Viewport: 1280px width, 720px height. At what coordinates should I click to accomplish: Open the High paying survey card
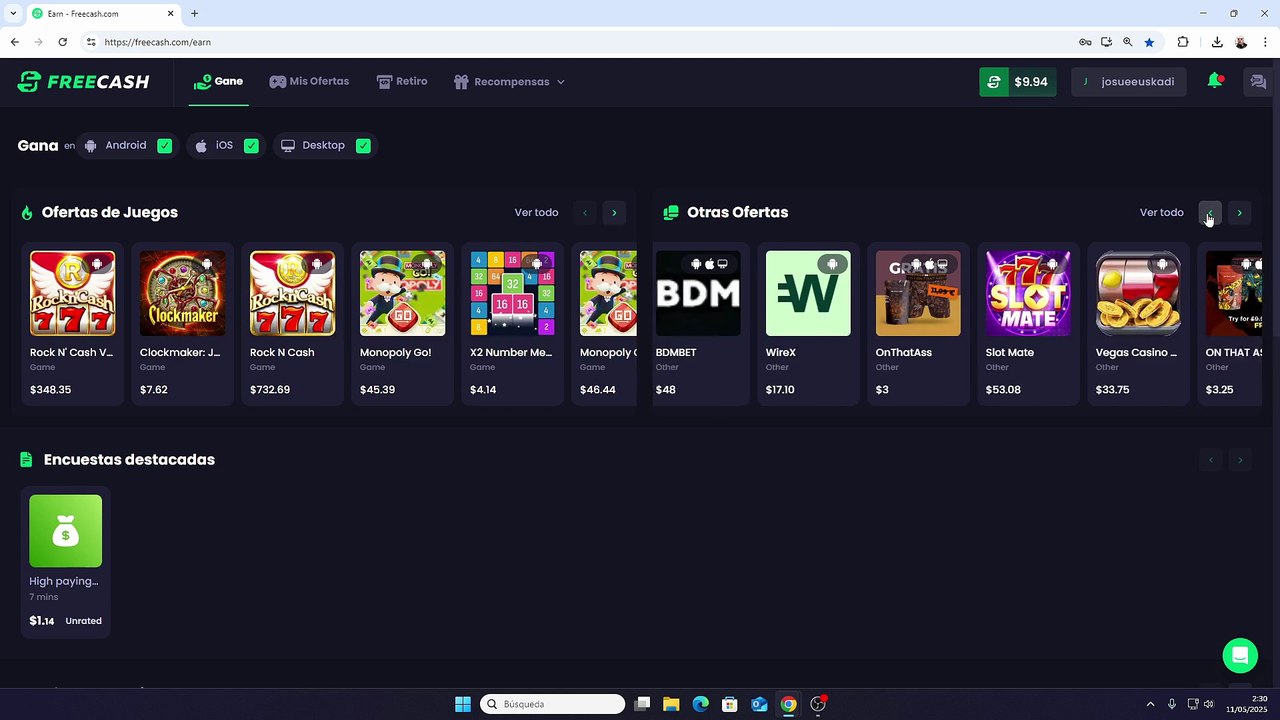(x=65, y=562)
